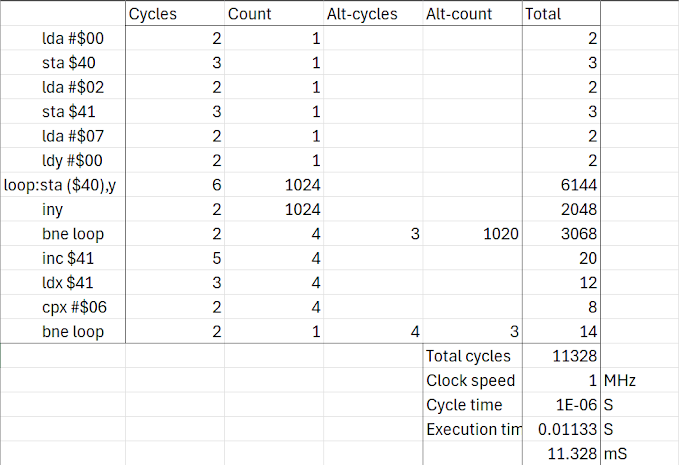The width and height of the screenshot is (679, 465).
Task: Select the 'Total' header cell
Action: tap(561, 14)
